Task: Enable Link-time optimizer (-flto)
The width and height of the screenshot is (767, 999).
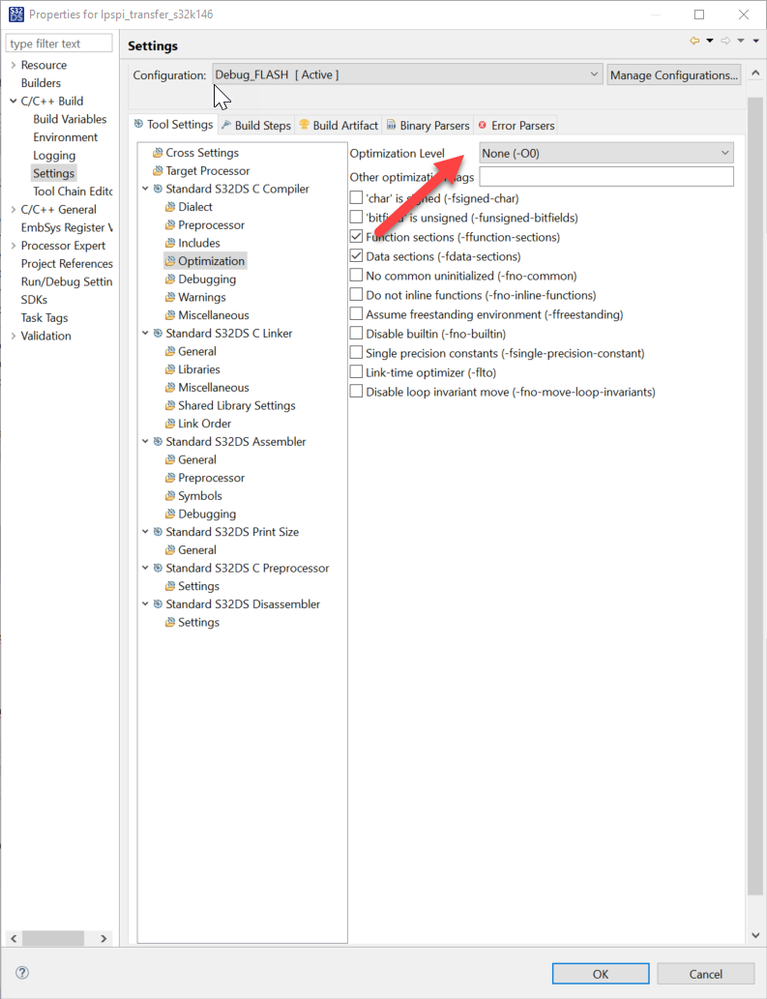Action: coord(356,372)
